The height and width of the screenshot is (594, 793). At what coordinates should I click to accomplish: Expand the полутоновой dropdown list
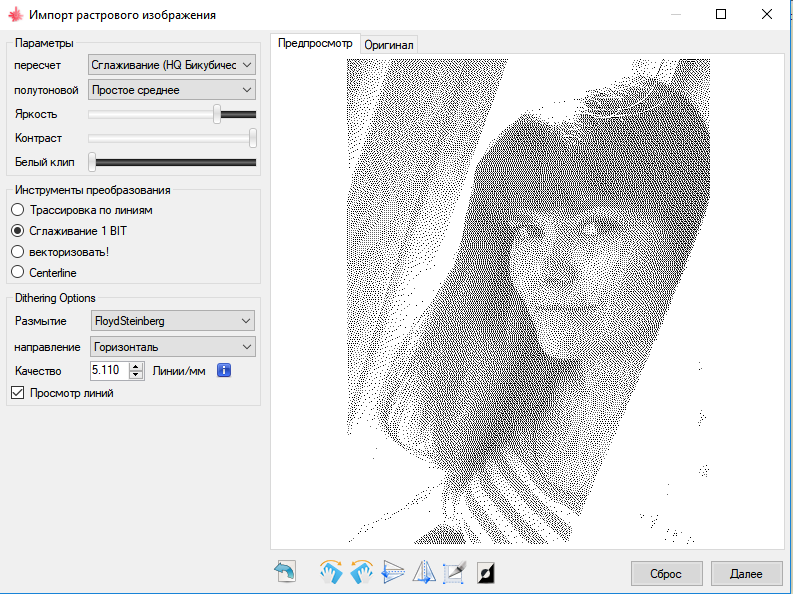pyautogui.click(x=172, y=90)
